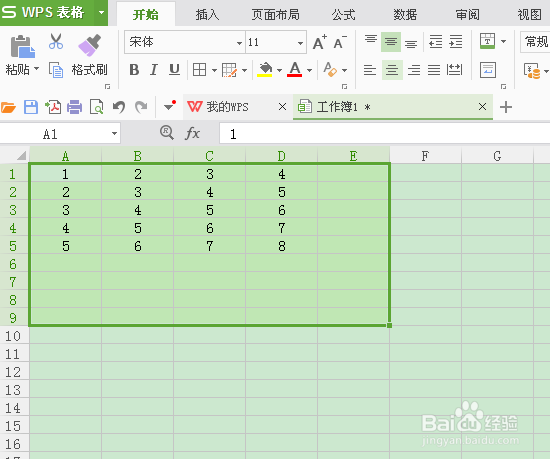
Task: Toggle align text right
Action: [x=414, y=70]
